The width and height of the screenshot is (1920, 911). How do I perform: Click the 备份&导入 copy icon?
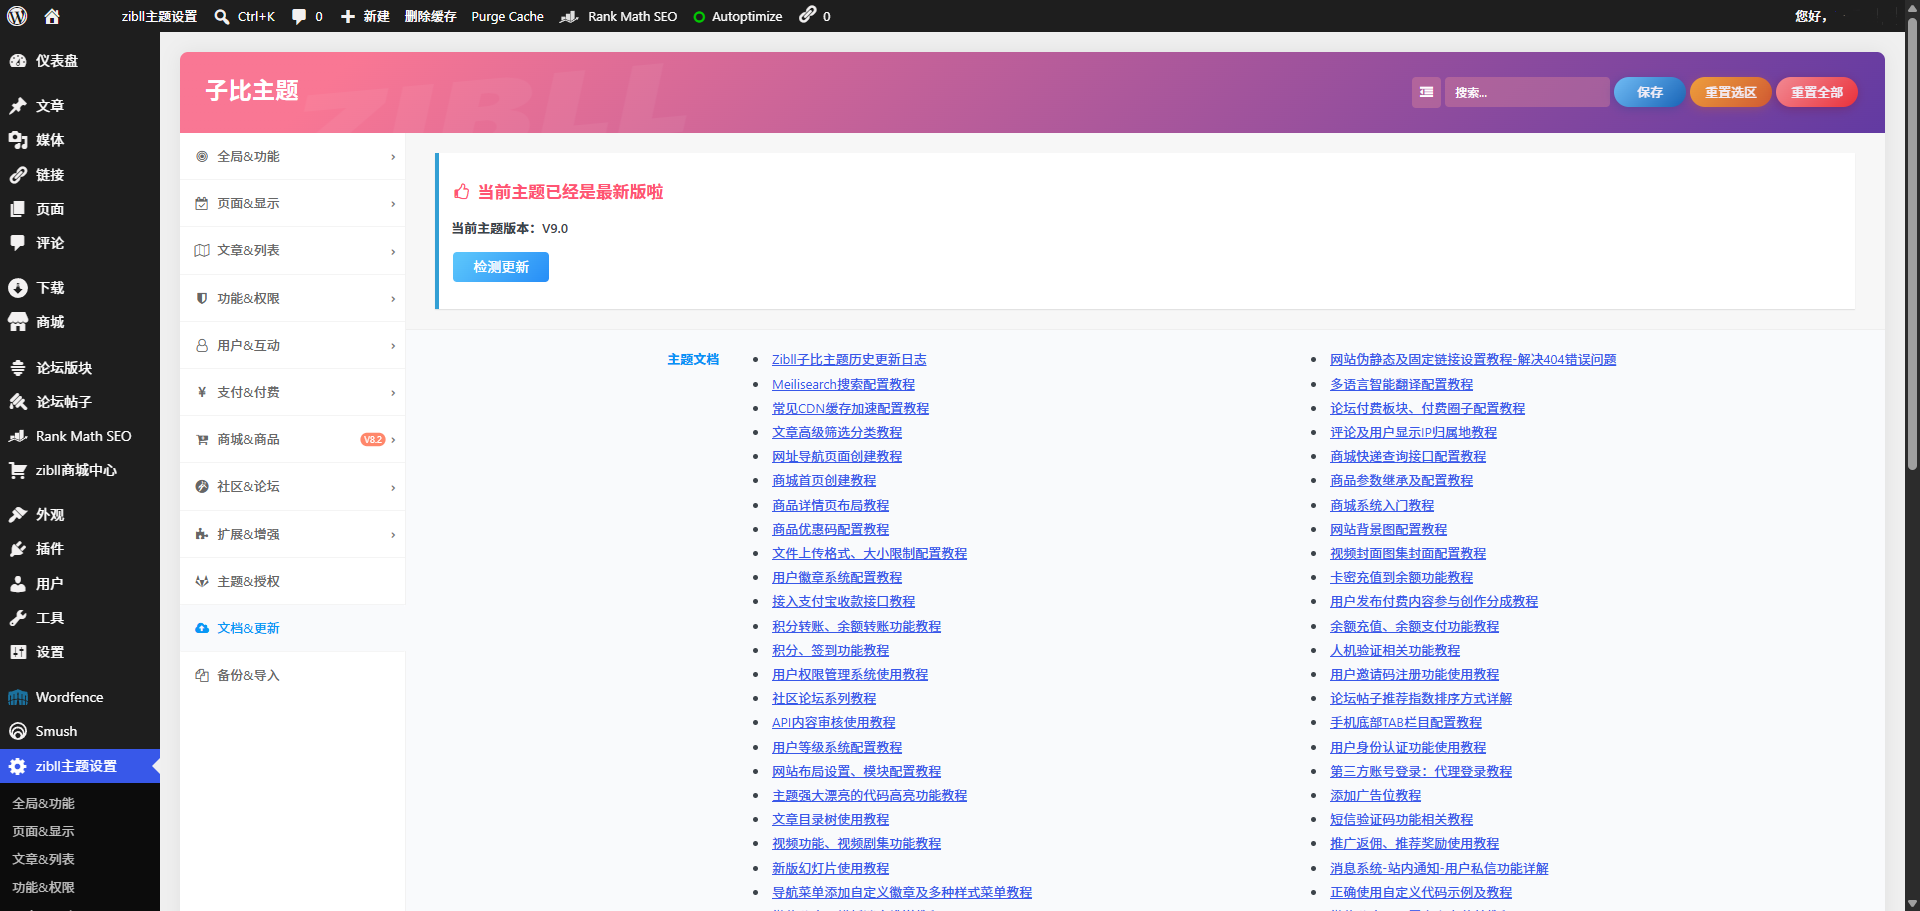202,675
